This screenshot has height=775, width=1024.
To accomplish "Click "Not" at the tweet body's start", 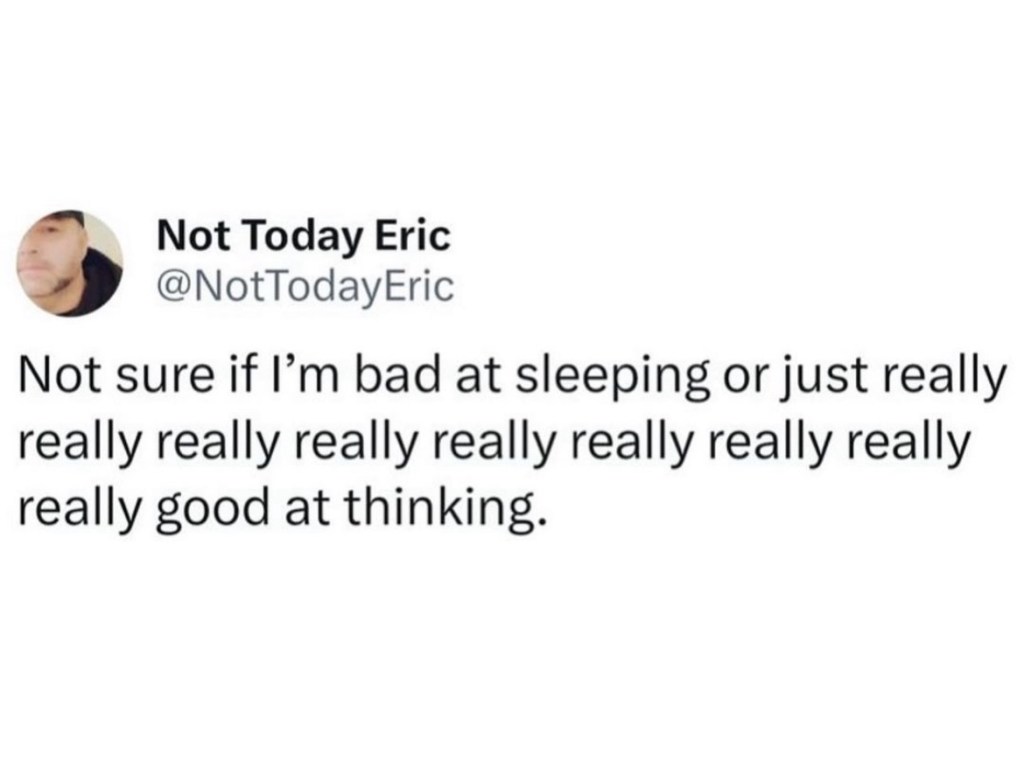I will point(58,380).
